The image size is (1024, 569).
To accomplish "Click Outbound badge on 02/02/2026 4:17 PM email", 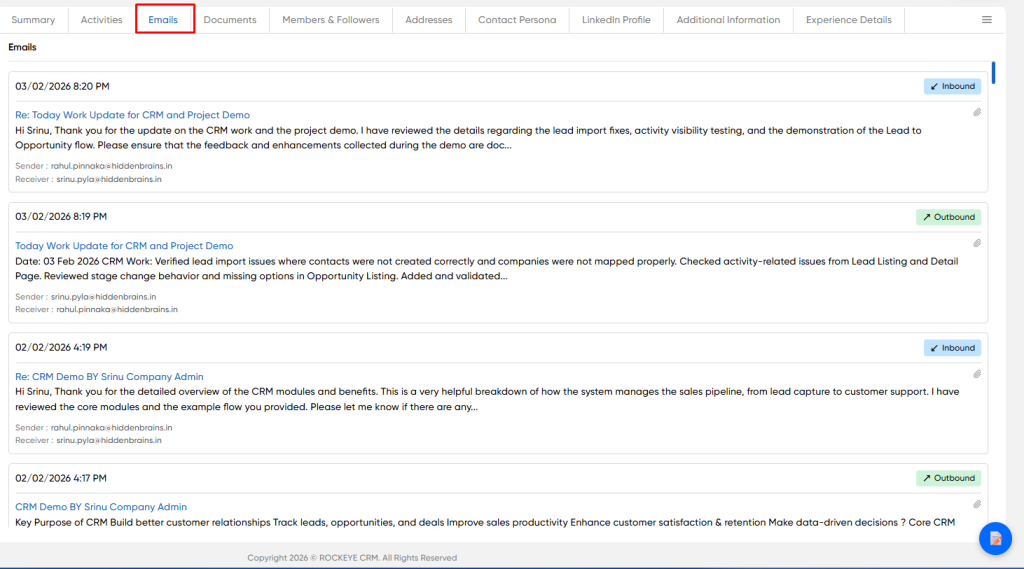I will click(x=948, y=478).
